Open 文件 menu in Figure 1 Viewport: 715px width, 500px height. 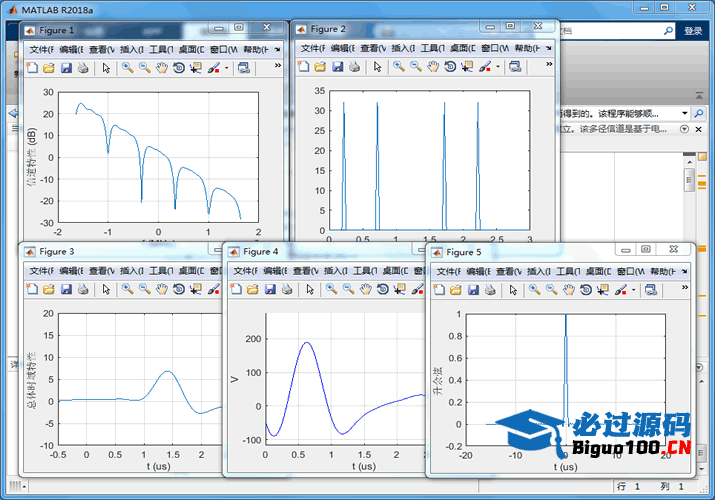coord(39,49)
